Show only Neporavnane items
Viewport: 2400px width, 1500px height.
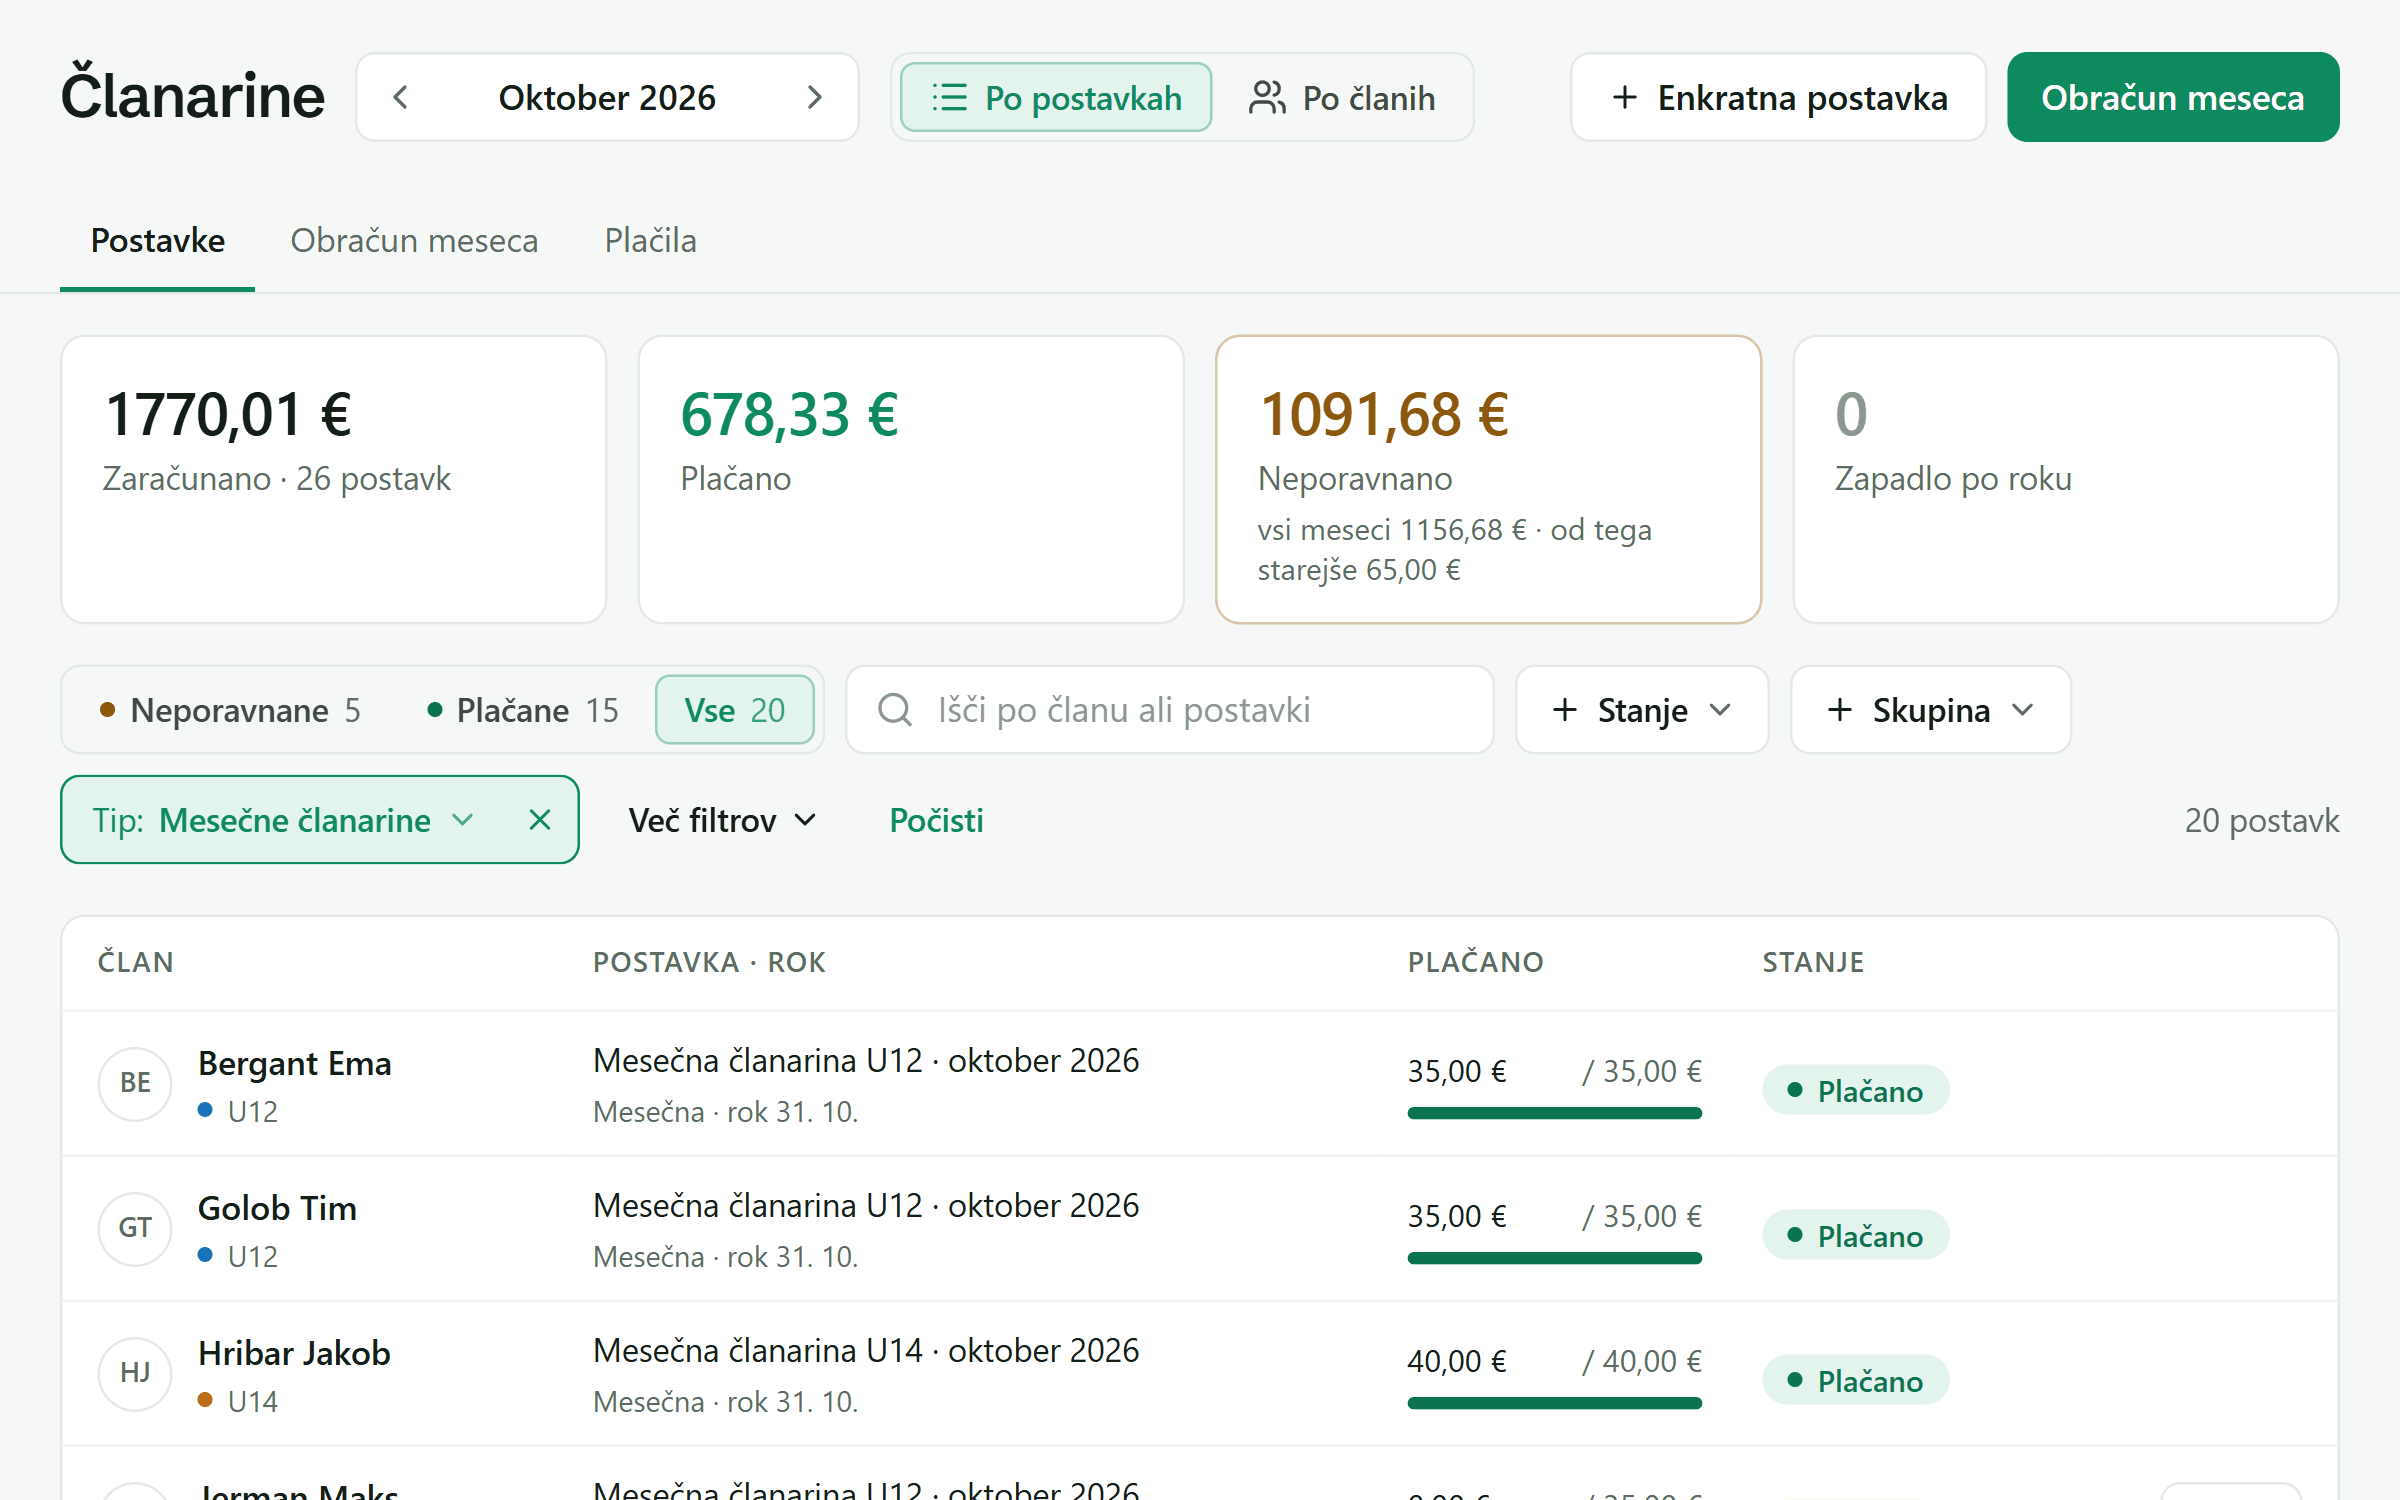tap(230, 710)
